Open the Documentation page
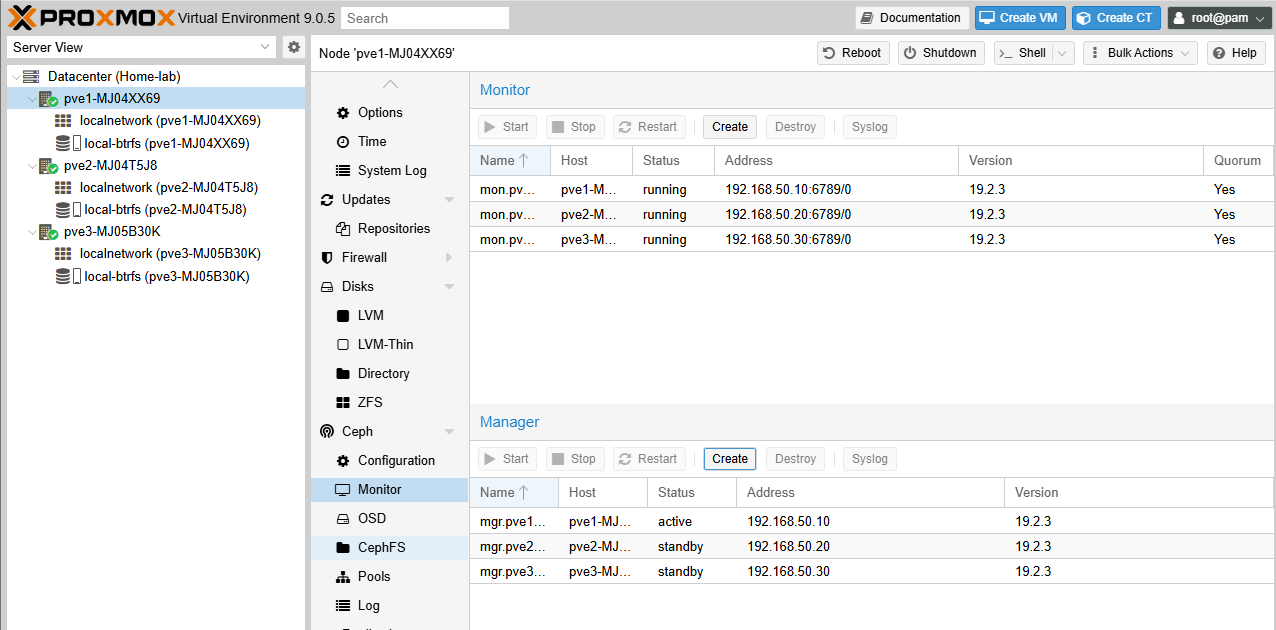This screenshot has width=1276, height=630. (912, 18)
